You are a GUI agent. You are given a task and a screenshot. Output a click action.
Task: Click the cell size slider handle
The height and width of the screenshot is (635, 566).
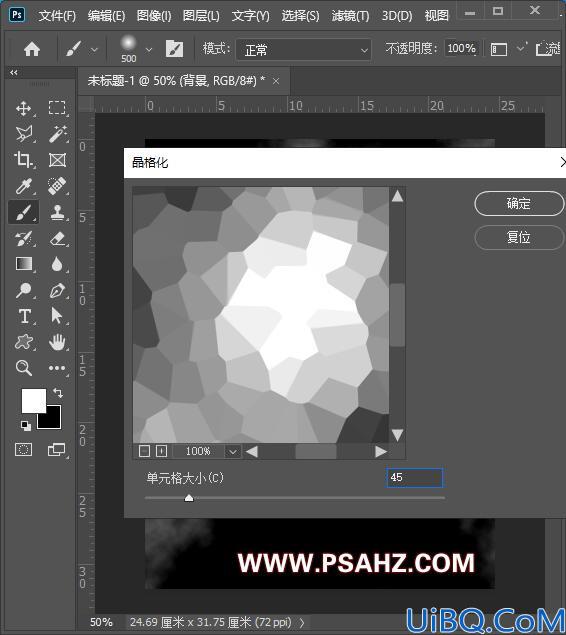point(189,498)
